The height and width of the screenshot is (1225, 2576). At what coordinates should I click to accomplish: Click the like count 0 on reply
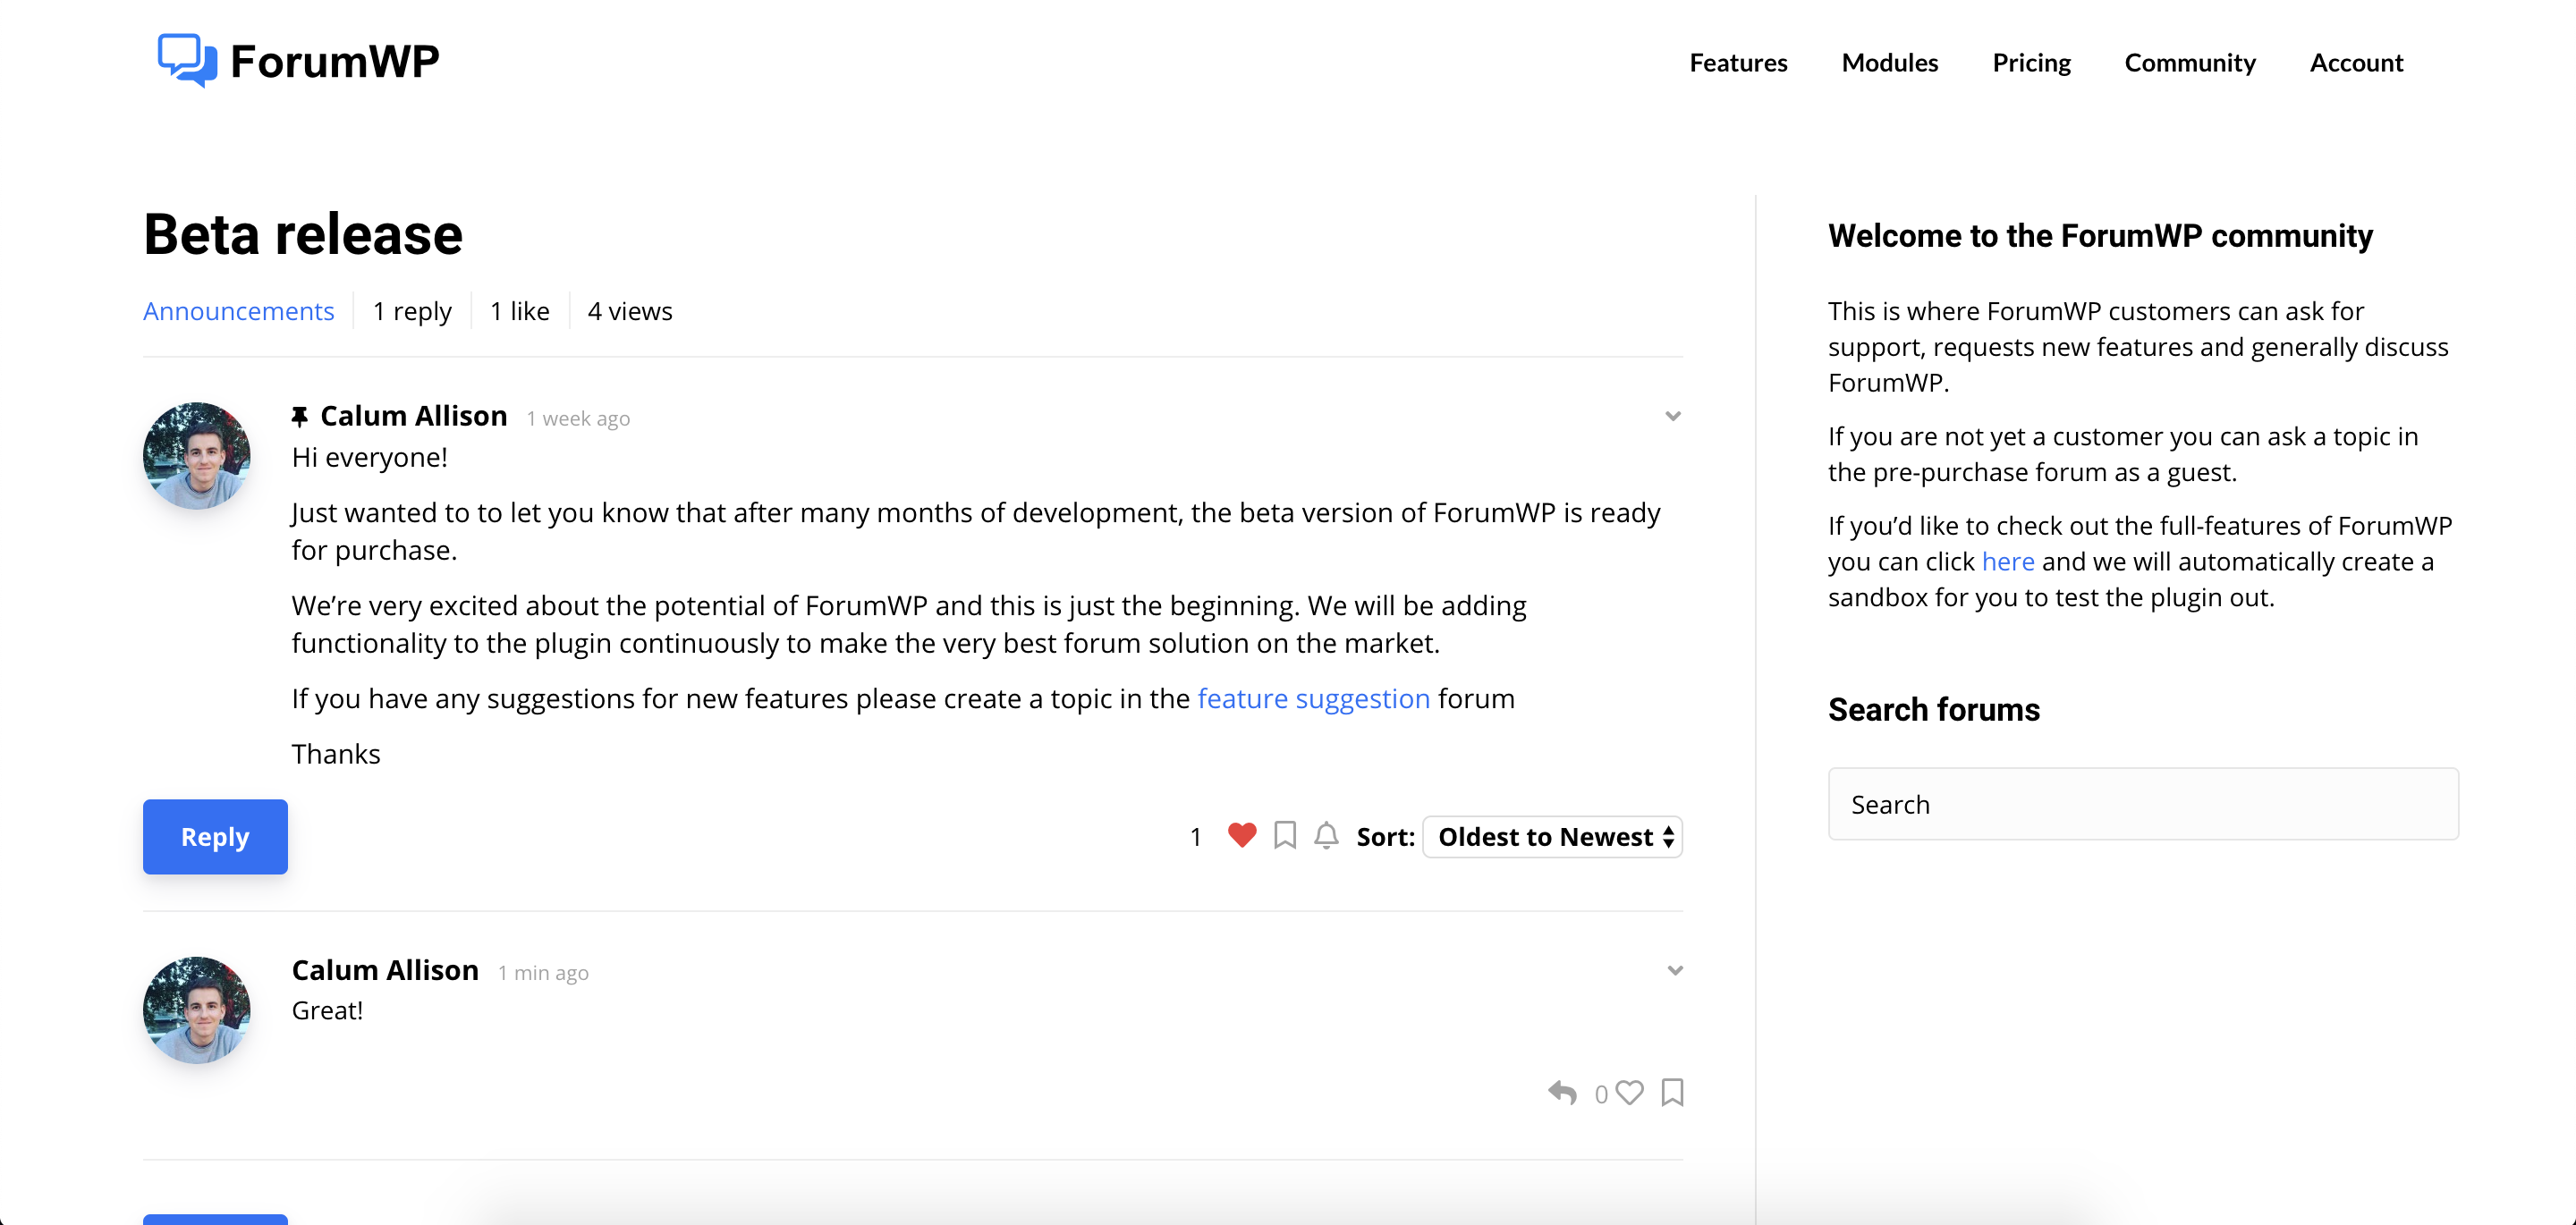[1601, 1094]
